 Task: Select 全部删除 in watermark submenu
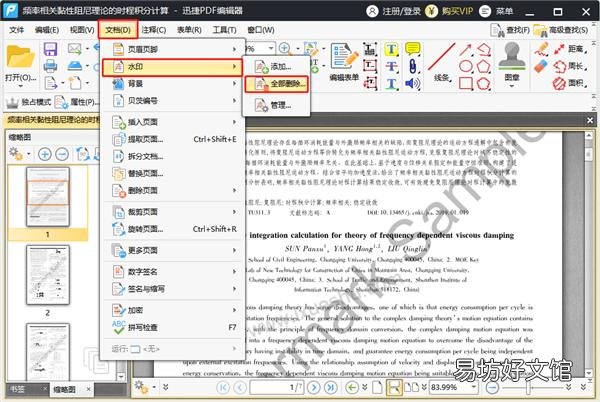276,84
